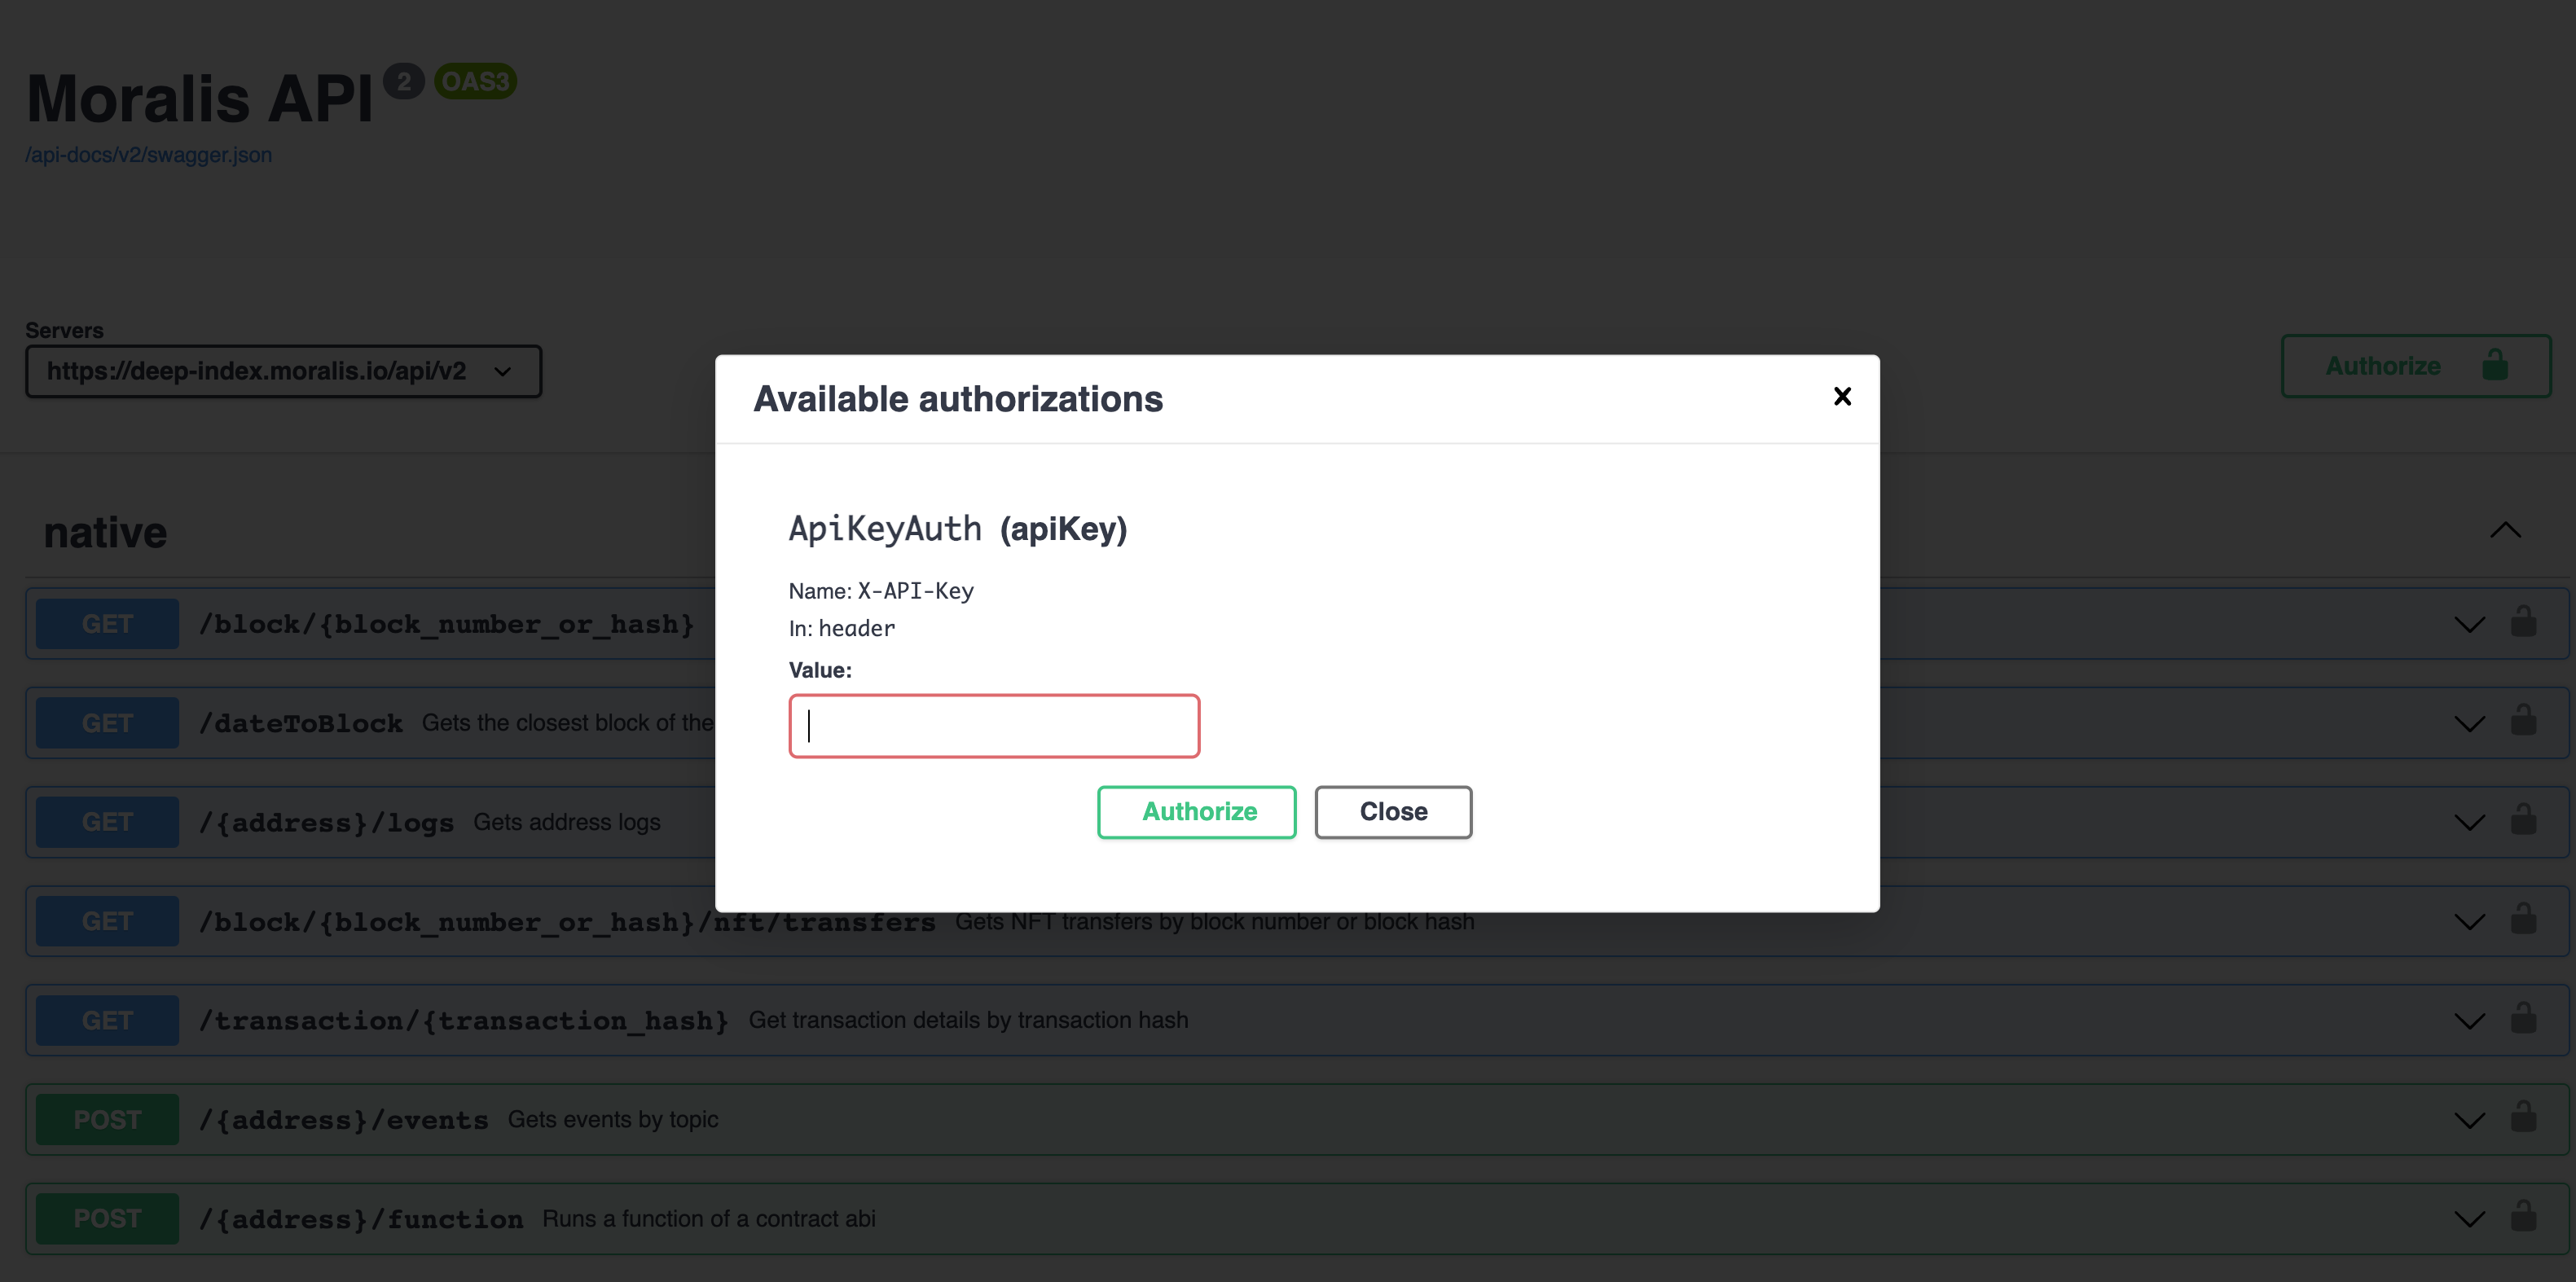The width and height of the screenshot is (2576, 1282).
Task: Click the green Authorize button in dialog
Action: pyautogui.click(x=1196, y=811)
